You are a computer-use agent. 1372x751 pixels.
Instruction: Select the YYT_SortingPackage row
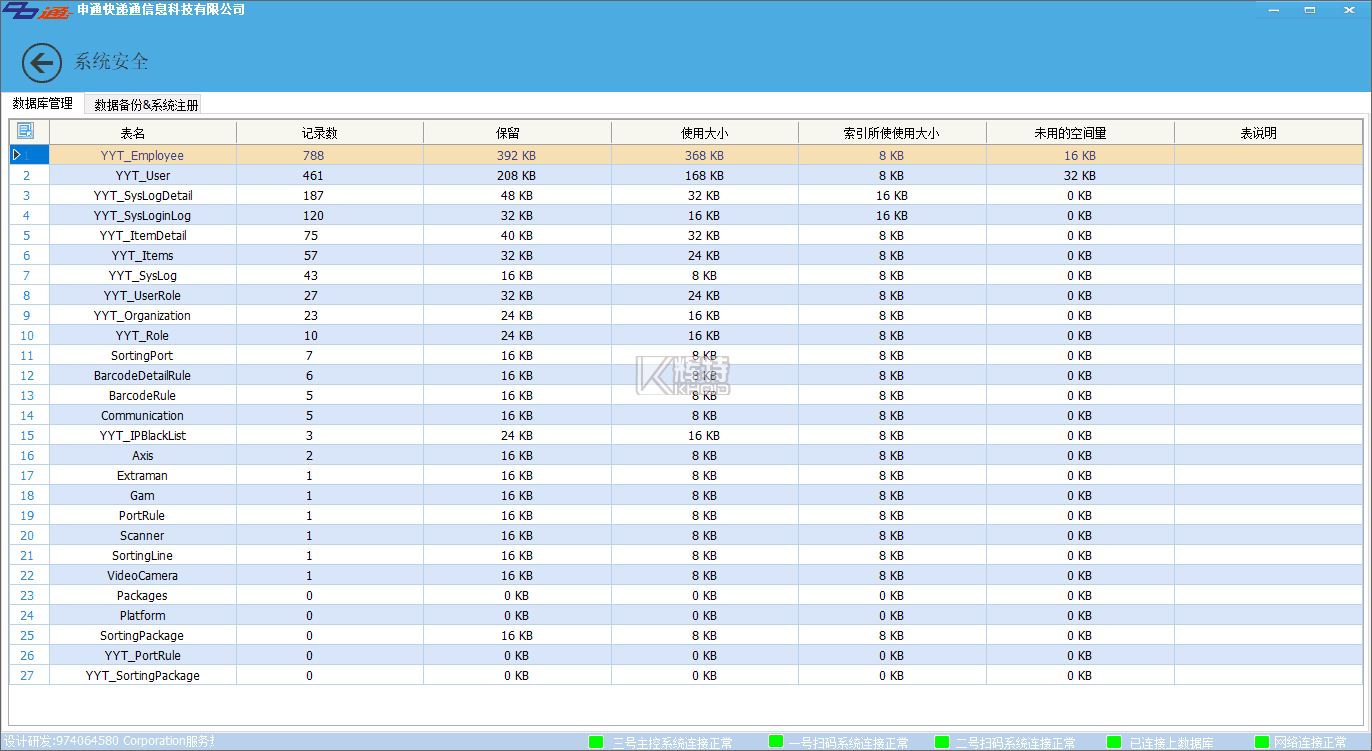143,676
